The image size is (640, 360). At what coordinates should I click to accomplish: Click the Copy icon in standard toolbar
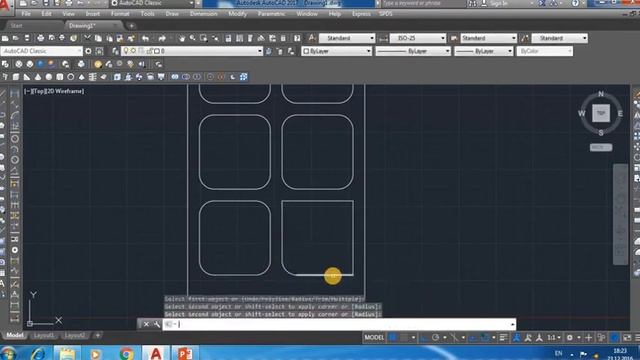(x=98, y=38)
